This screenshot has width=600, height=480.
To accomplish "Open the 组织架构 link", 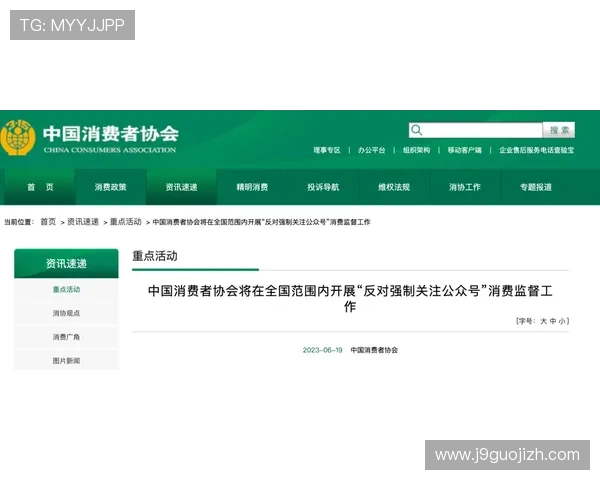I will [x=416, y=150].
